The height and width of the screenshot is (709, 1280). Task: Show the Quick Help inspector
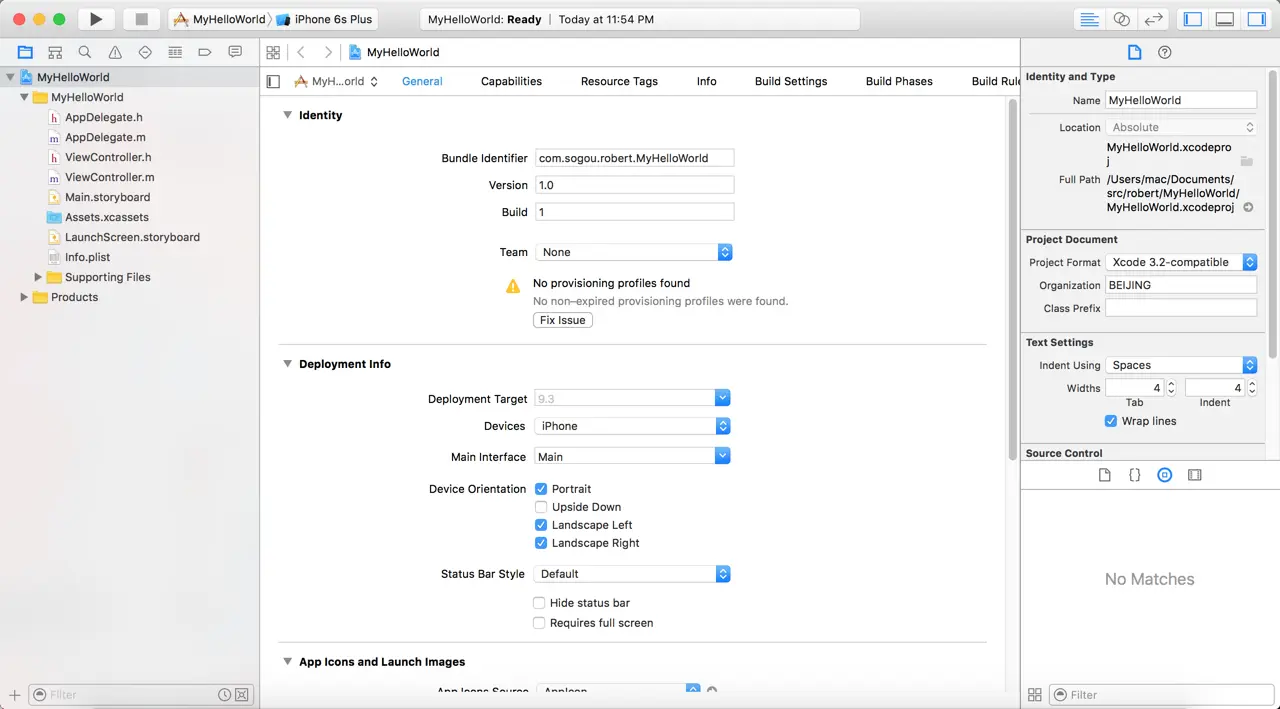[x=1164, y=52]
